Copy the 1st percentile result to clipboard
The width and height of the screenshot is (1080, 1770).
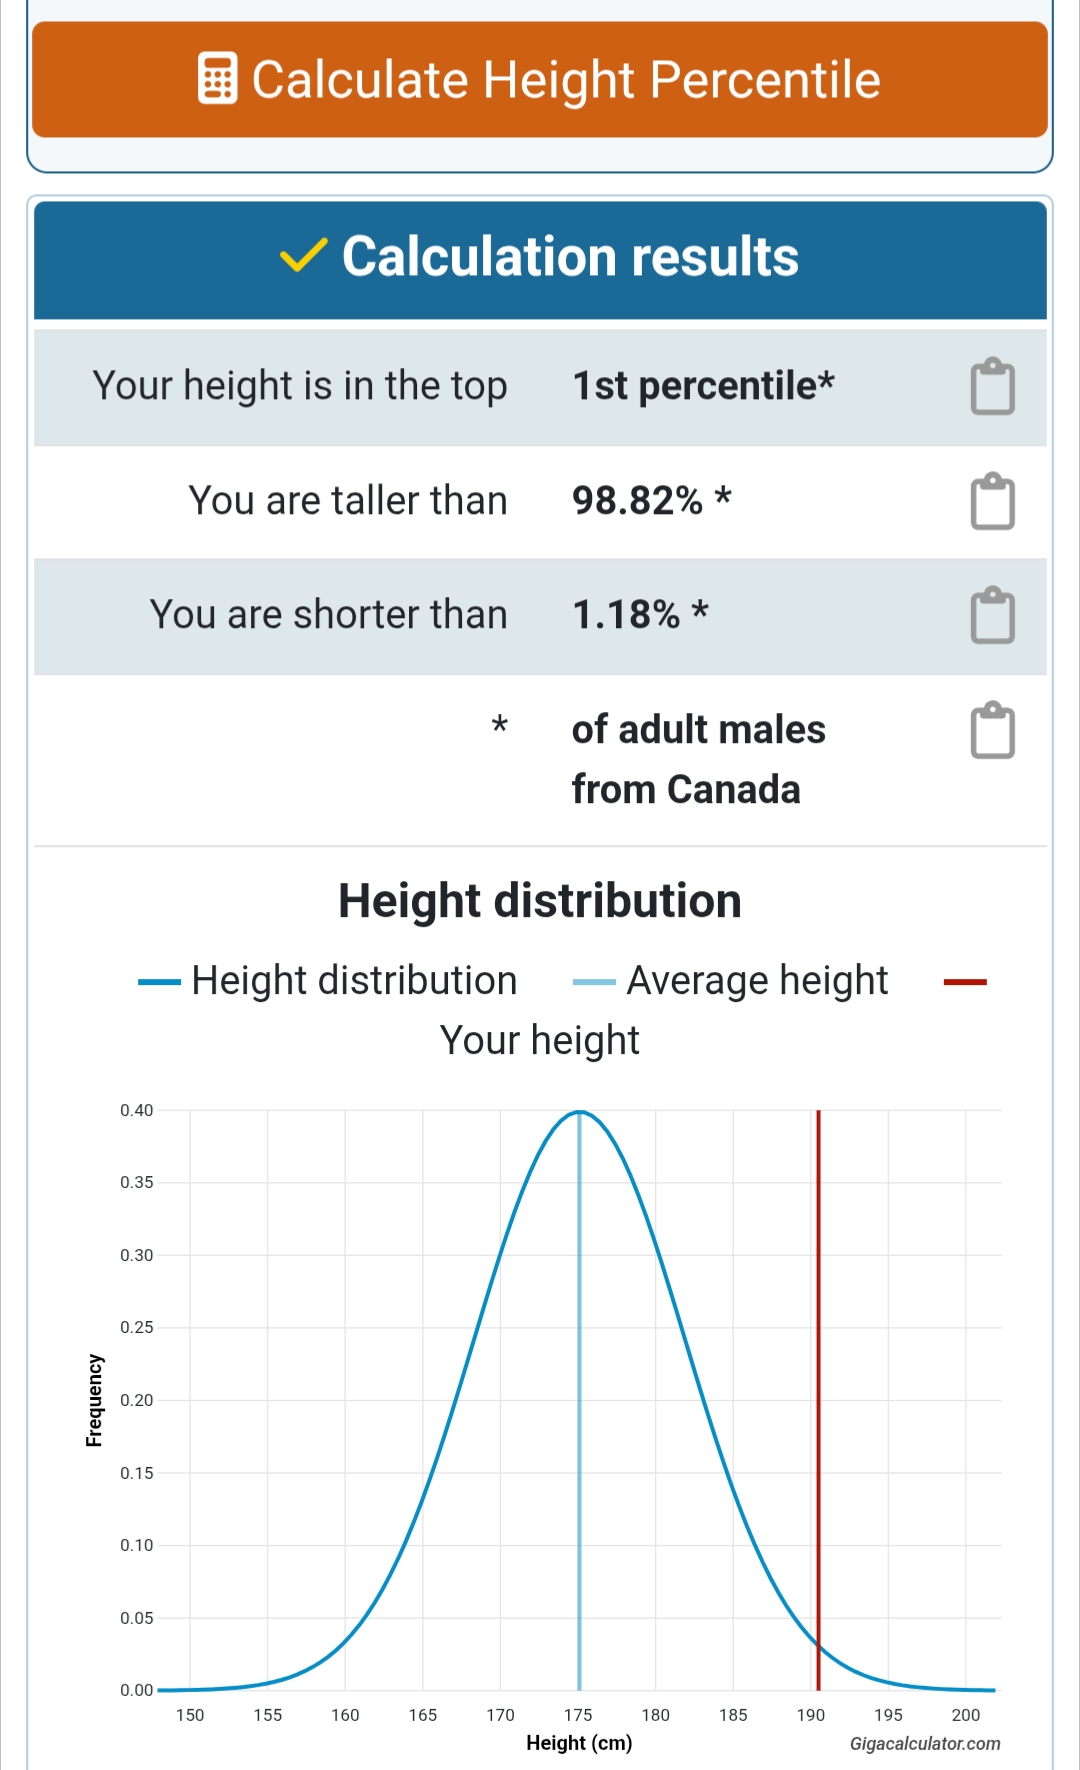pyautogui.click(x=992, y=387)
